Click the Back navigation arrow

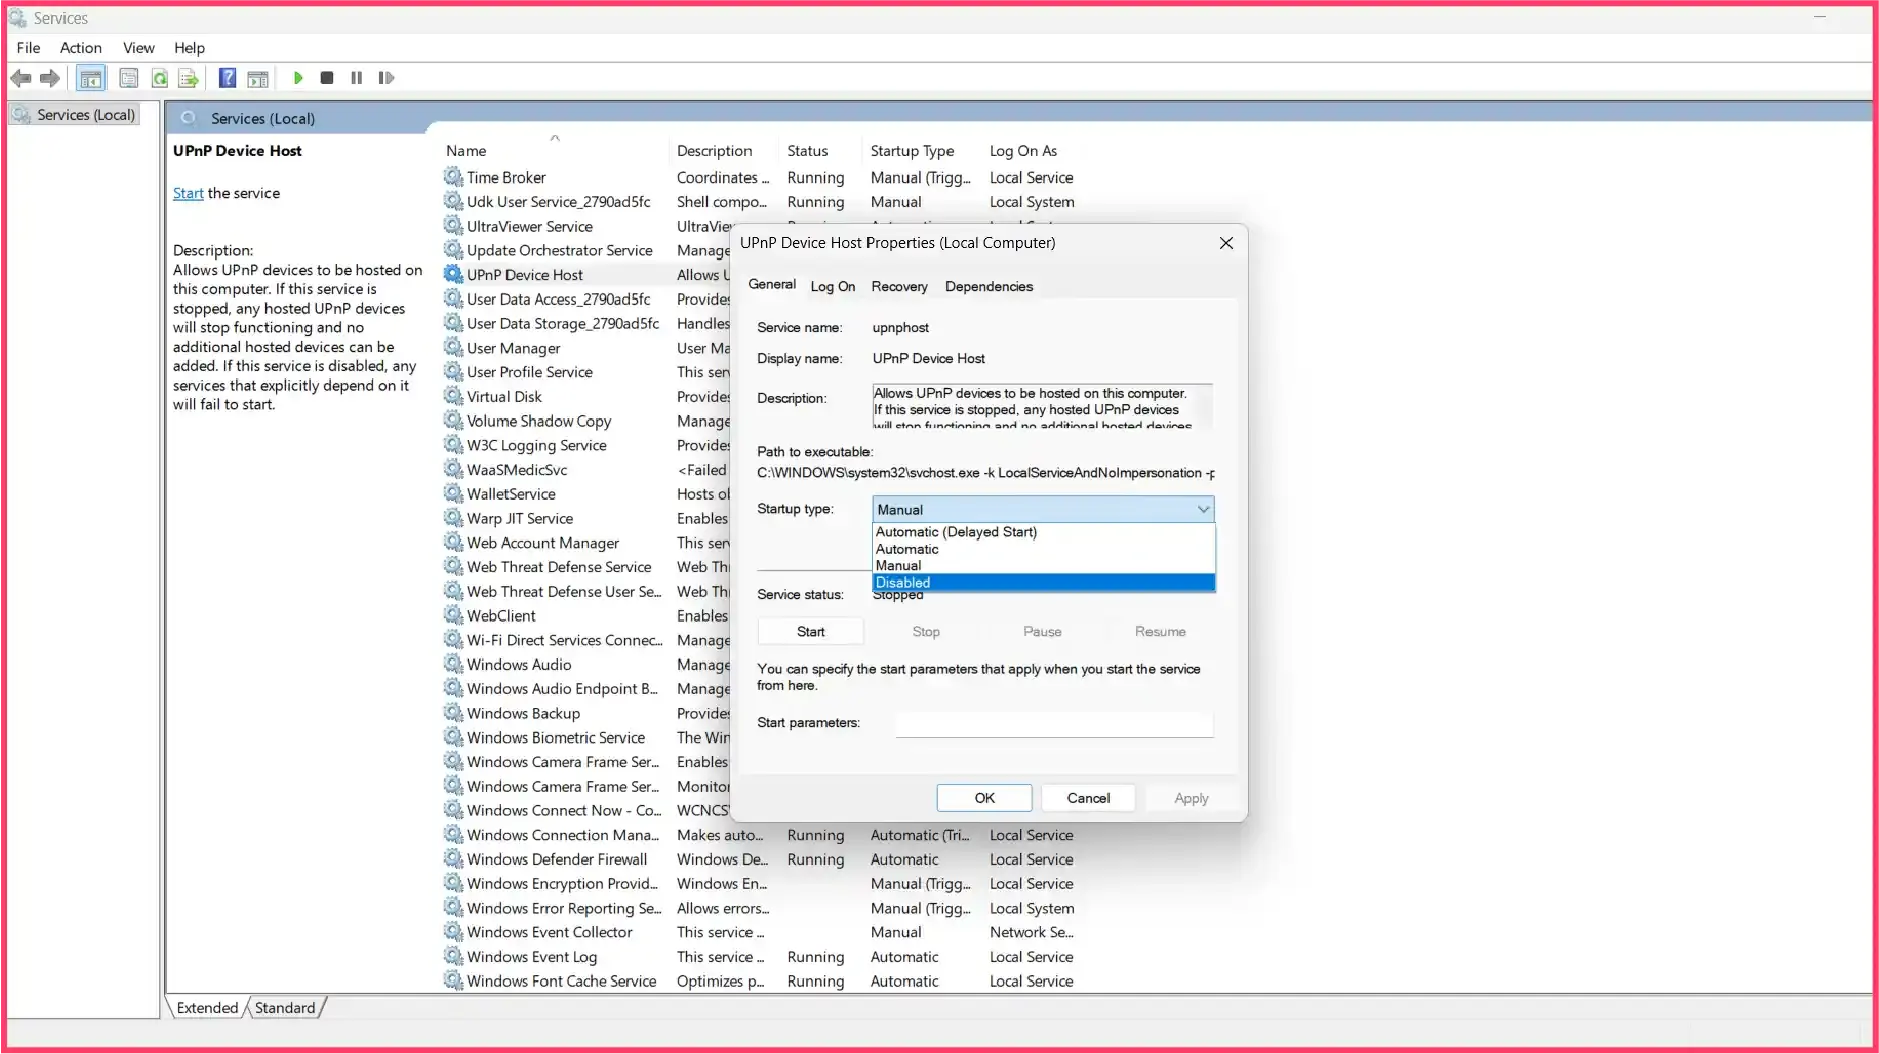(x=22, y=78)
